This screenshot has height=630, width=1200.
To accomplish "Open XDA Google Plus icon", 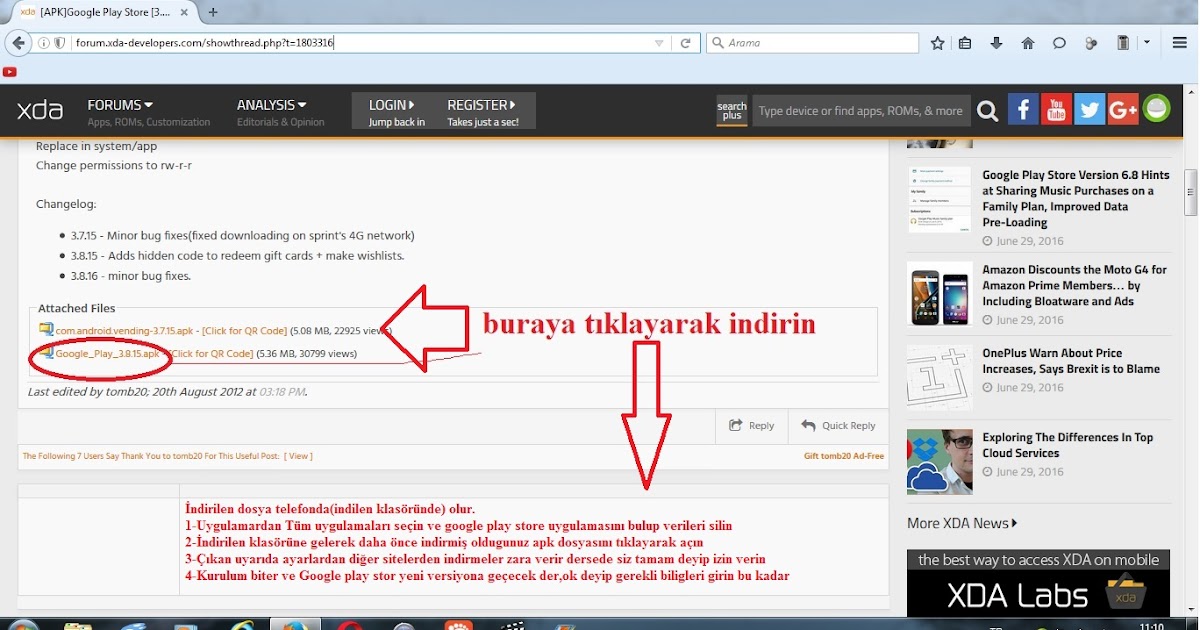I will (1122, 109).
